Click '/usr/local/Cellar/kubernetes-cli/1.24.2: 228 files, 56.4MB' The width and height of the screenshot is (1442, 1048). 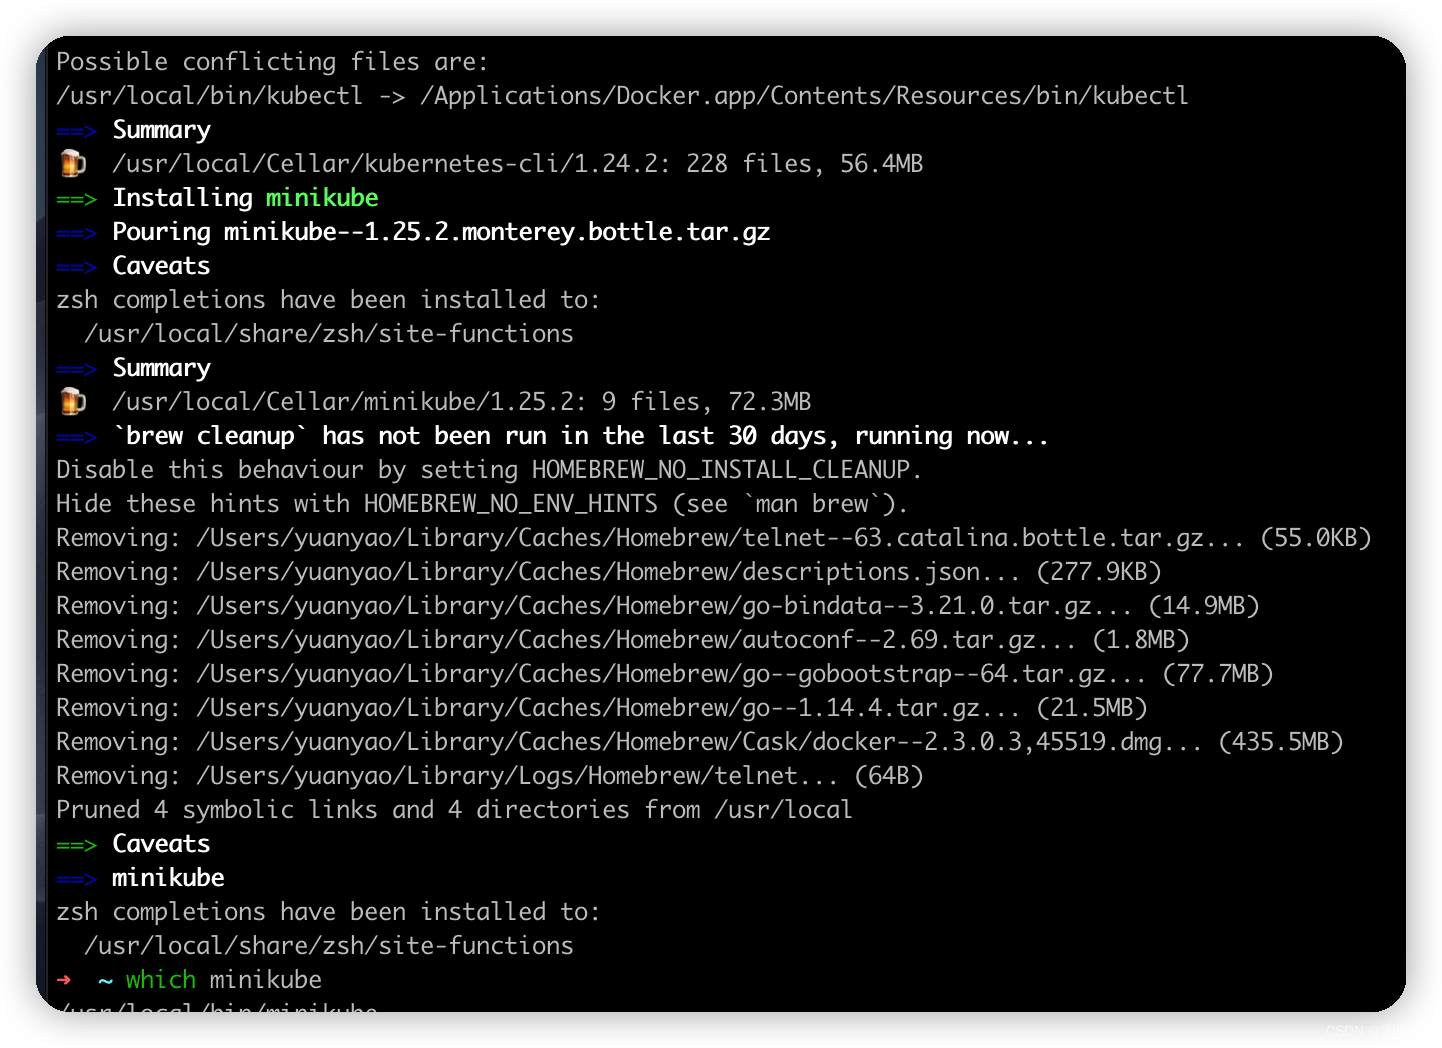pos(518,164)
